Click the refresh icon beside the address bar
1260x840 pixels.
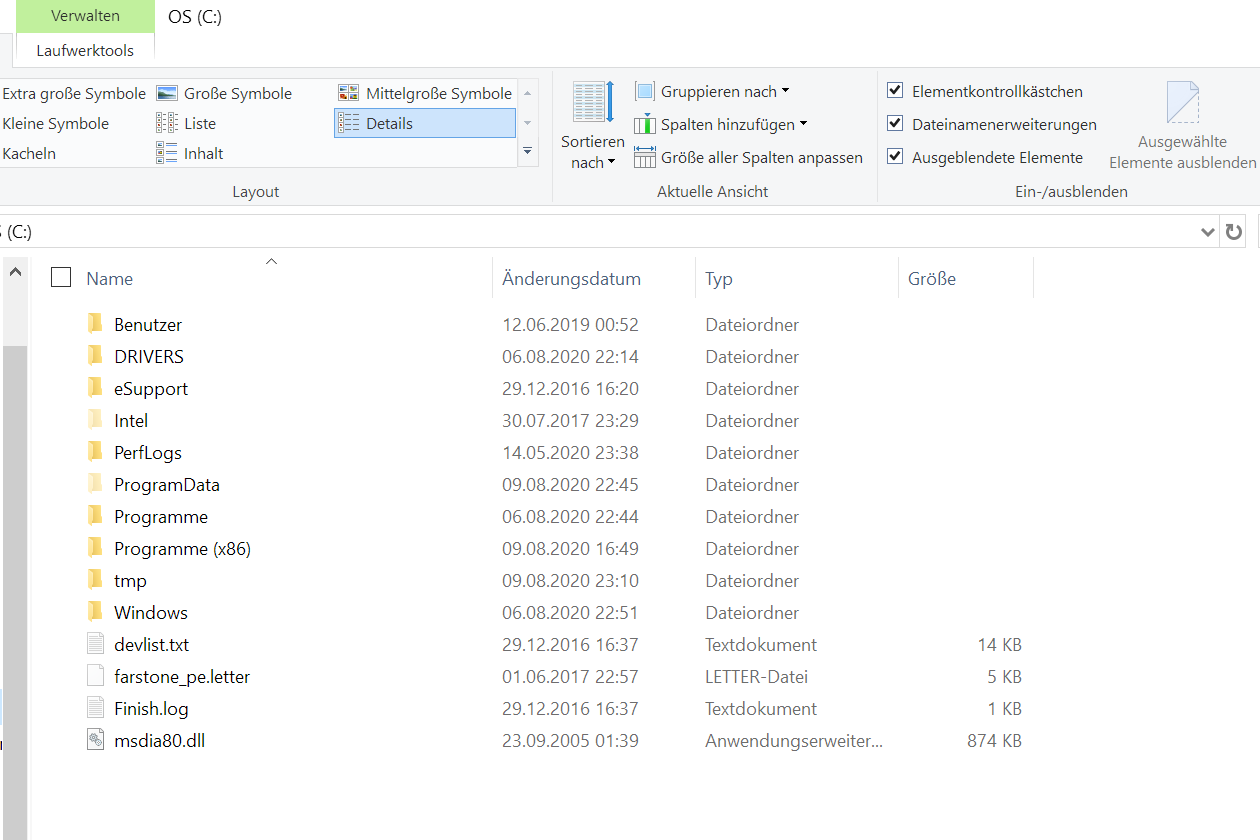click(1234, 232)
